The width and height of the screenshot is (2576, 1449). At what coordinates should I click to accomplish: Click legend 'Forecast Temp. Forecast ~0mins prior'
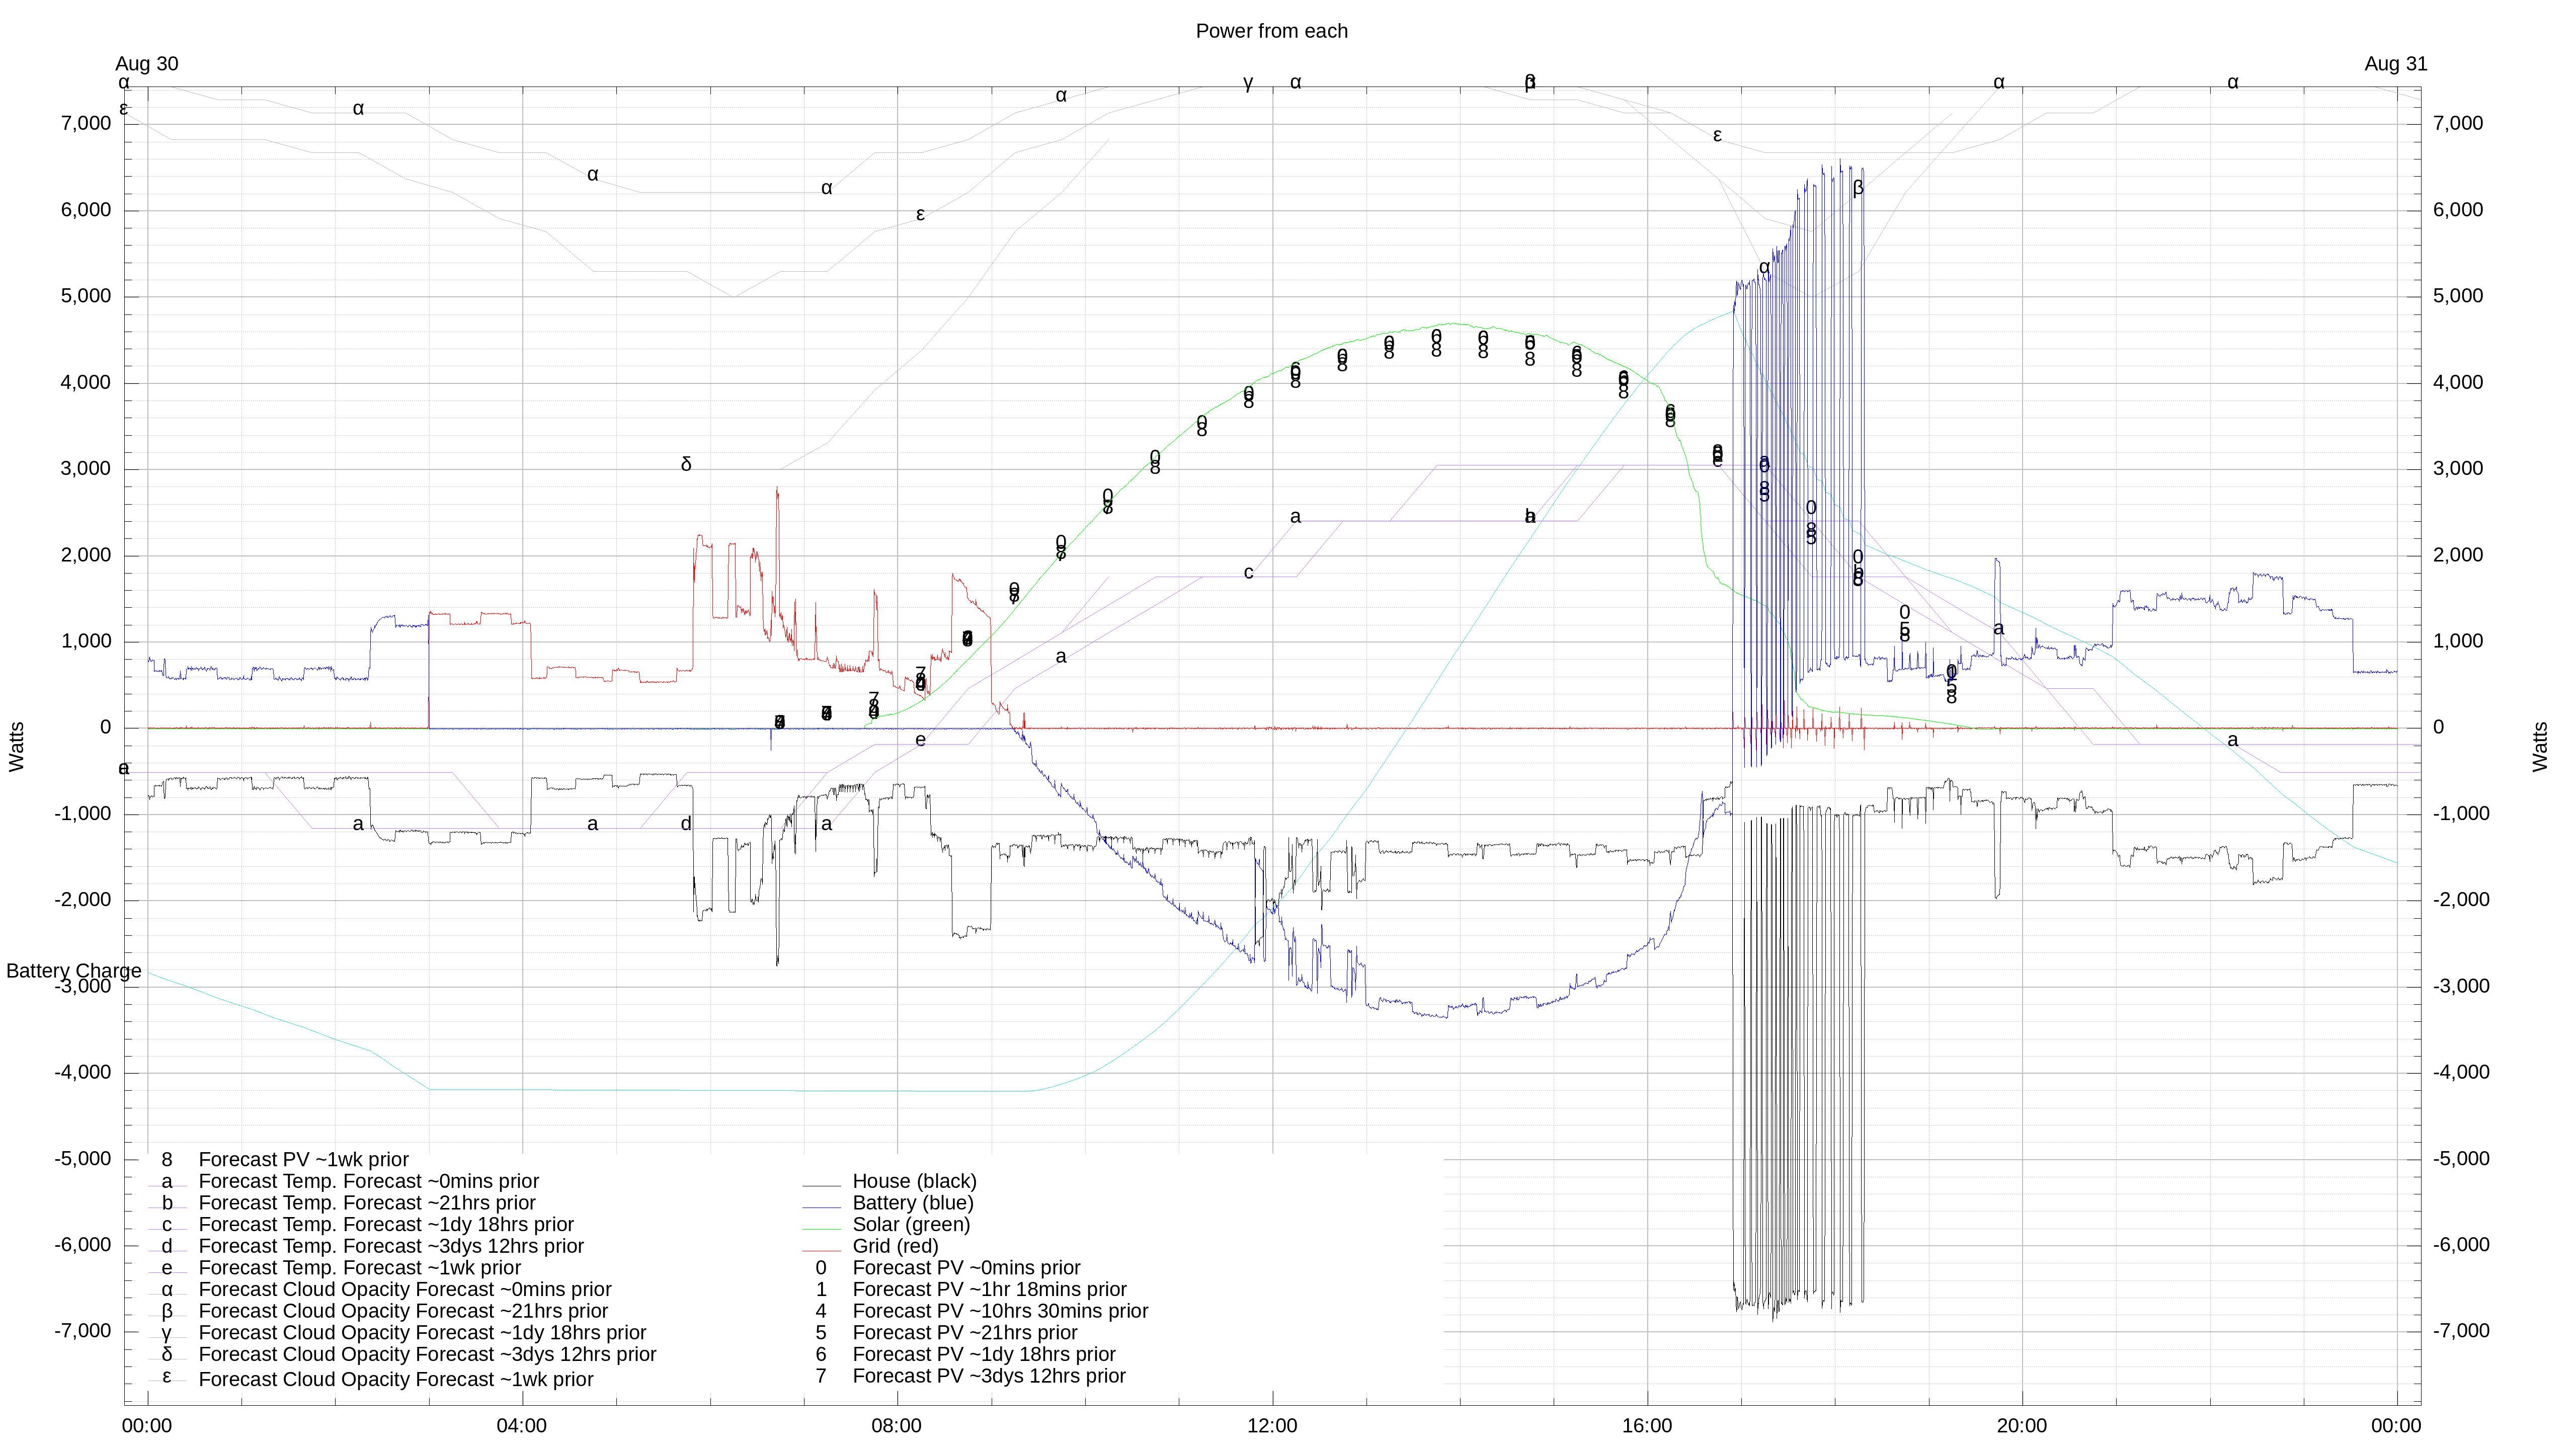tap(368, 1182)
